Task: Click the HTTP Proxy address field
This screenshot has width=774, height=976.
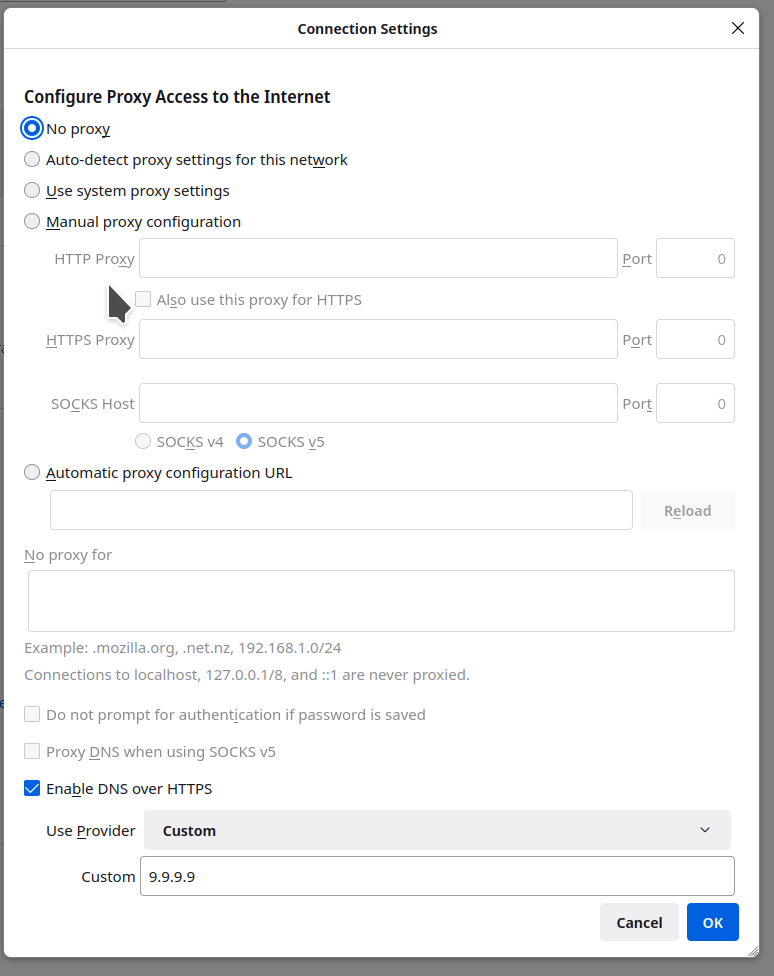Action: tap(378, 258)
